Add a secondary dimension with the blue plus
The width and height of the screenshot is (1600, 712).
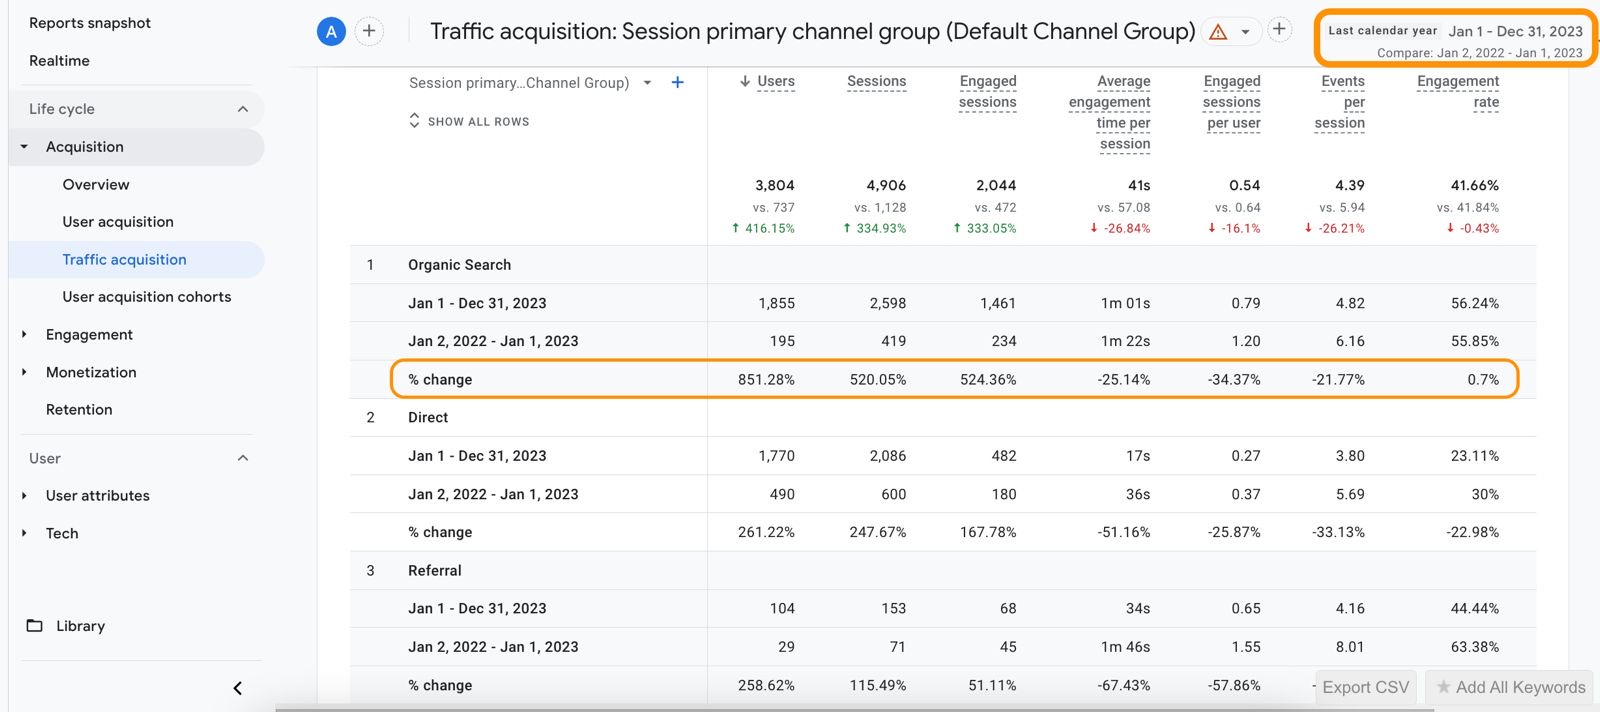[677, 82]
